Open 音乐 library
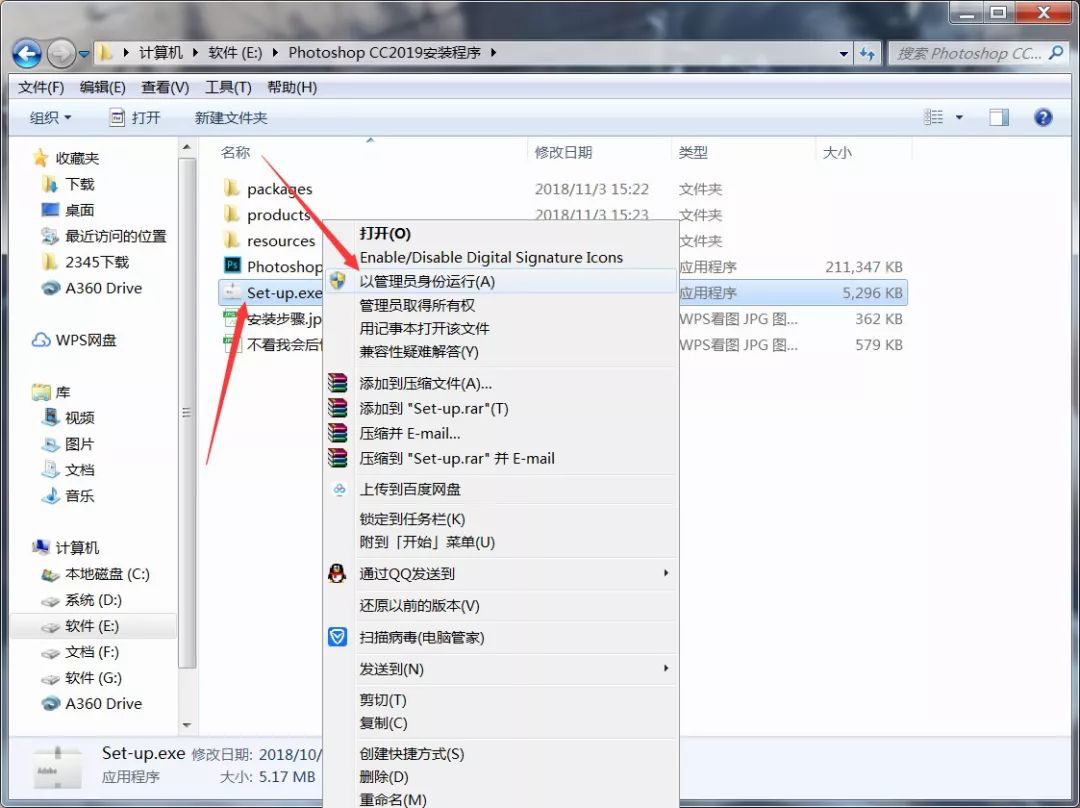The width and height of the screenshot is (1080, 808). [x=68, y=496]
